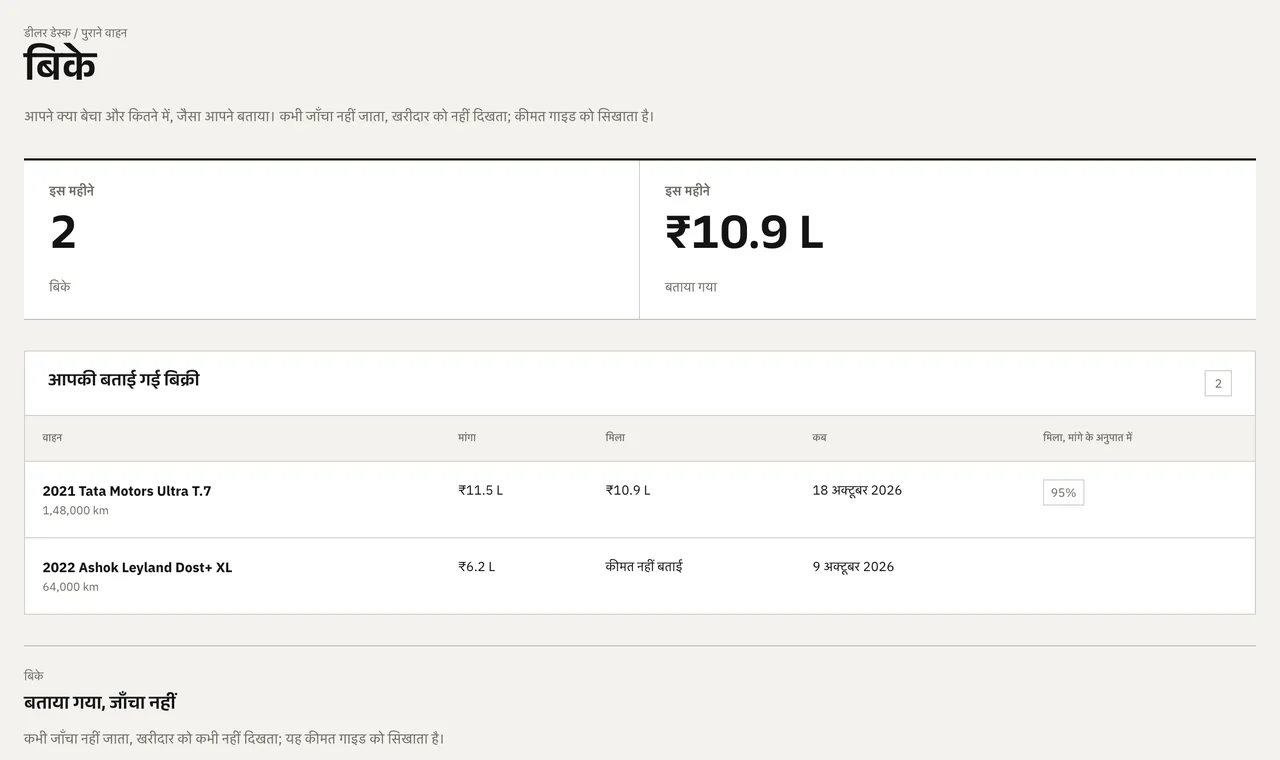Viewport: 1280px width, 760px height.
Task: Click the मिला column header
Action: tap(615, 438)
